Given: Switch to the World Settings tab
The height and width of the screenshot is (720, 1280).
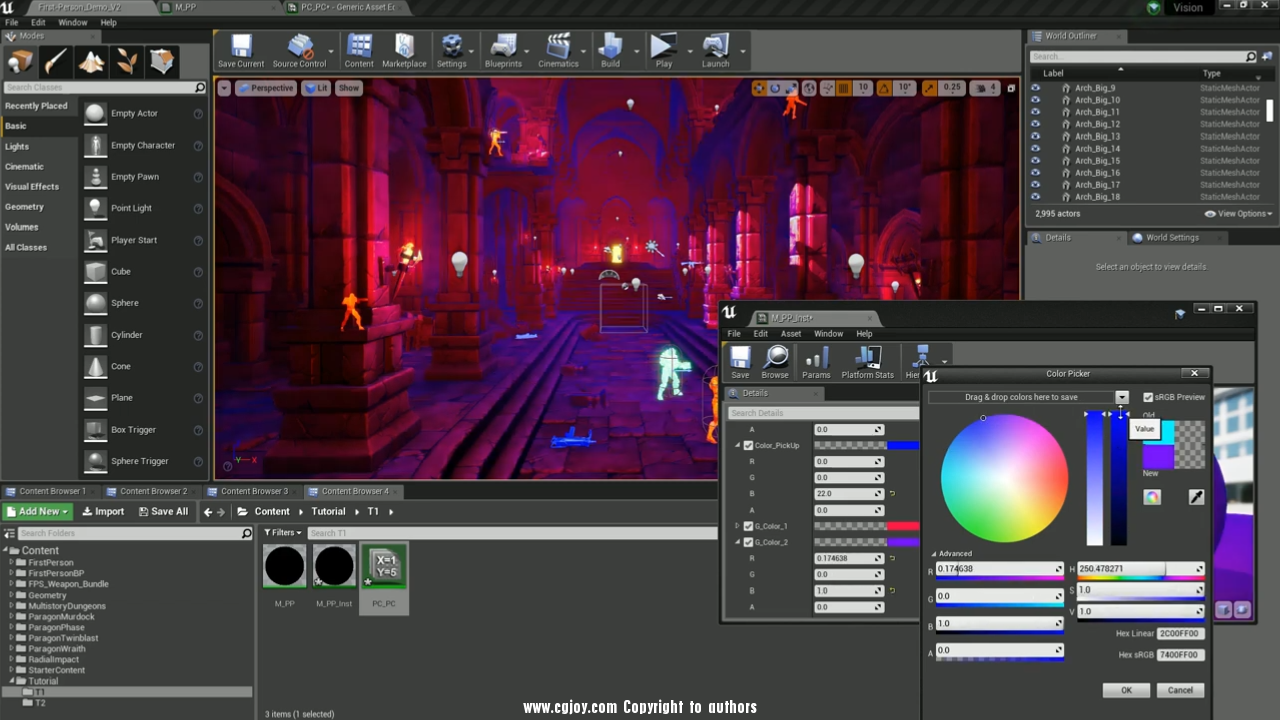Looking at the screenshot, I should click(x=1171, y=238).
